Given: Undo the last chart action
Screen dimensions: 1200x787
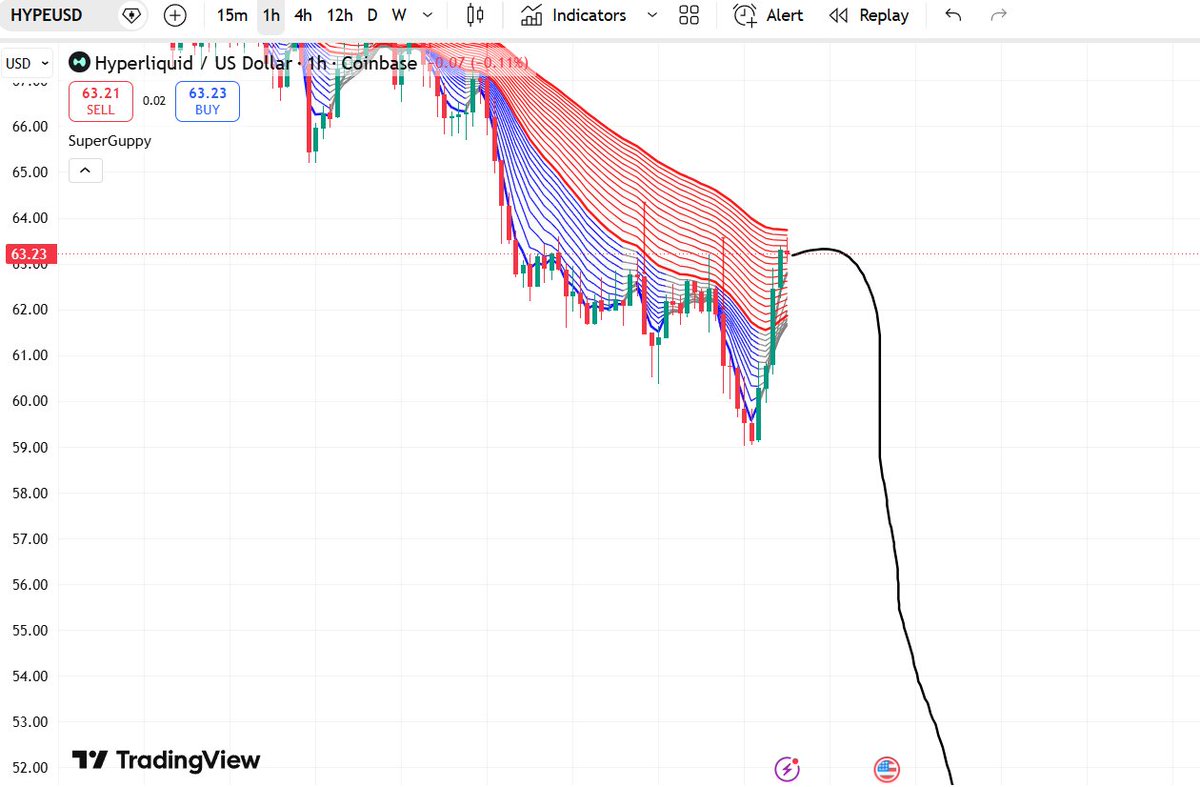Looking at the screenshot, I should pyautogui.click(x=953, y=16).
